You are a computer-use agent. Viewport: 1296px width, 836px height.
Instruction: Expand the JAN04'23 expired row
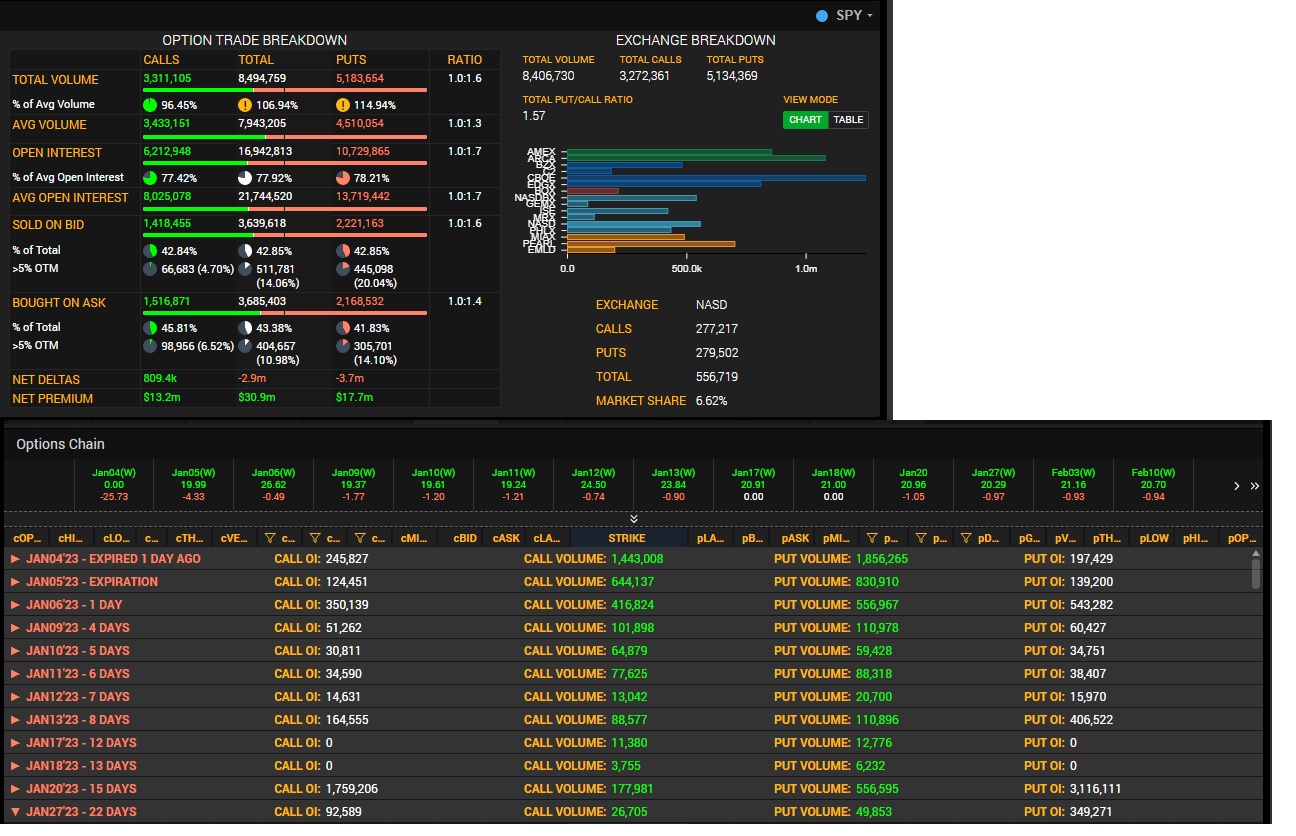pyautogui.click(x=15, y=559)
